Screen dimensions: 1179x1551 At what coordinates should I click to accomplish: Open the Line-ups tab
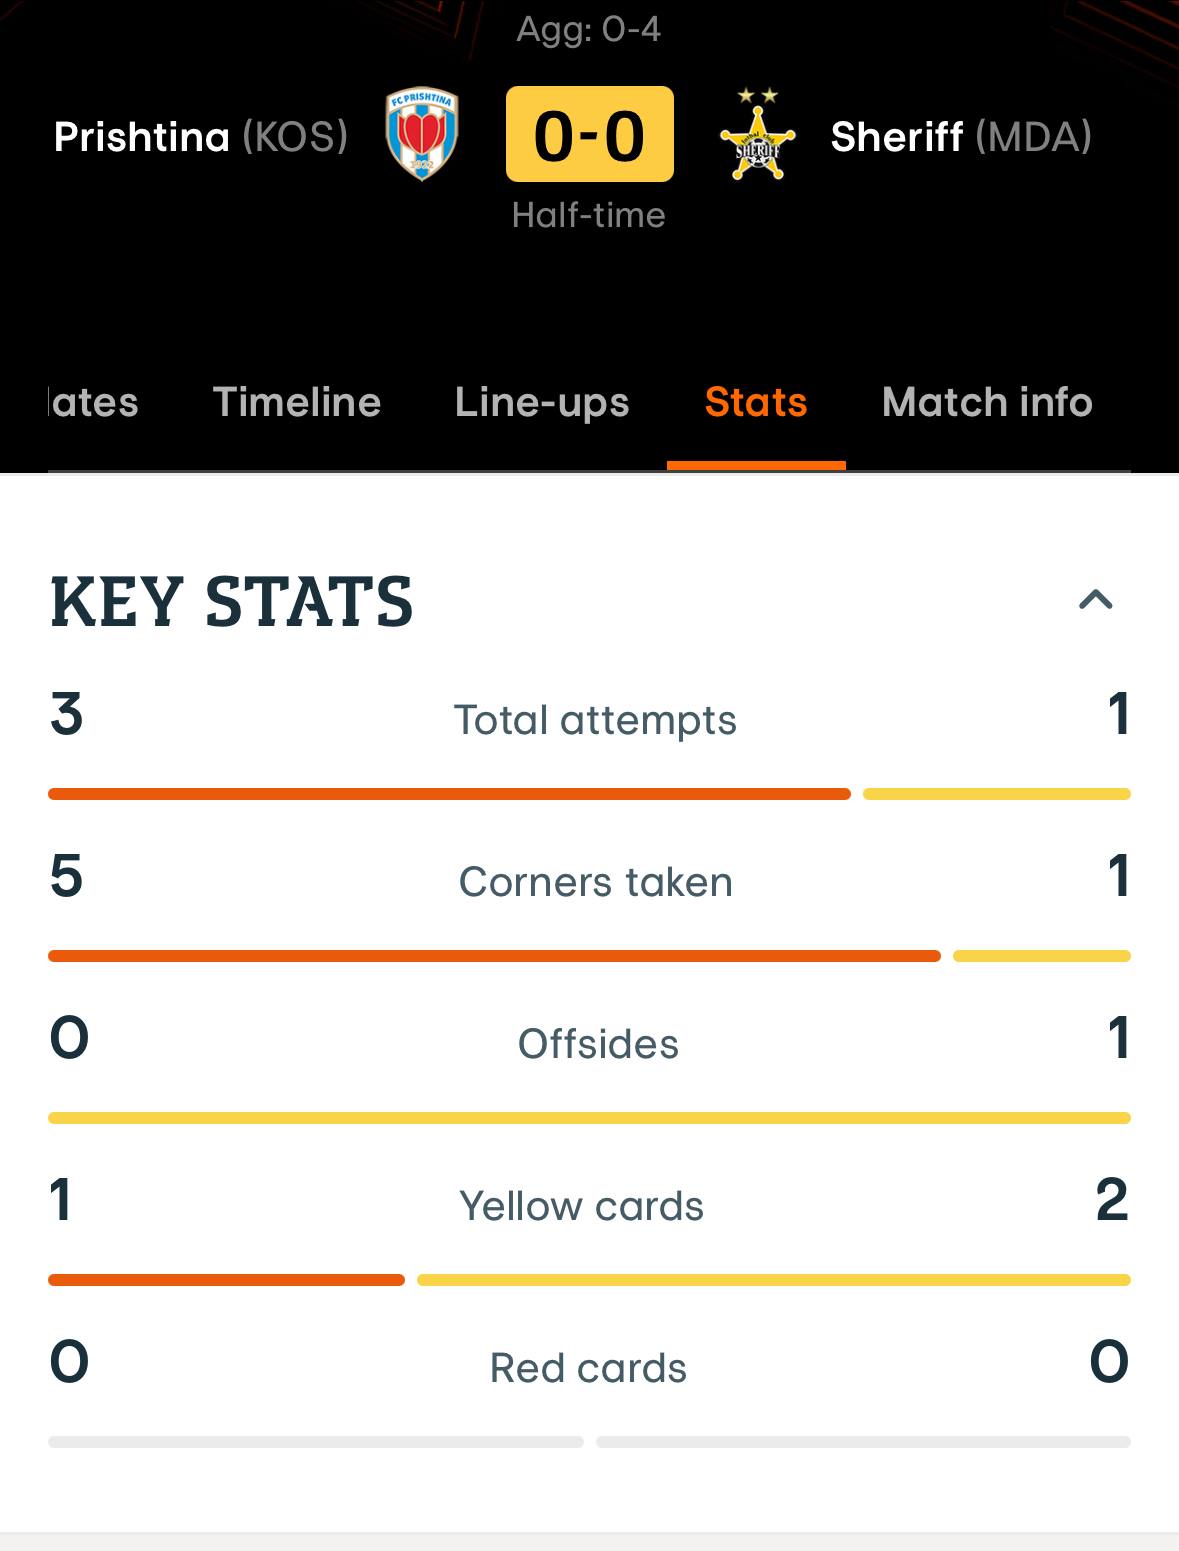[542, 402]
